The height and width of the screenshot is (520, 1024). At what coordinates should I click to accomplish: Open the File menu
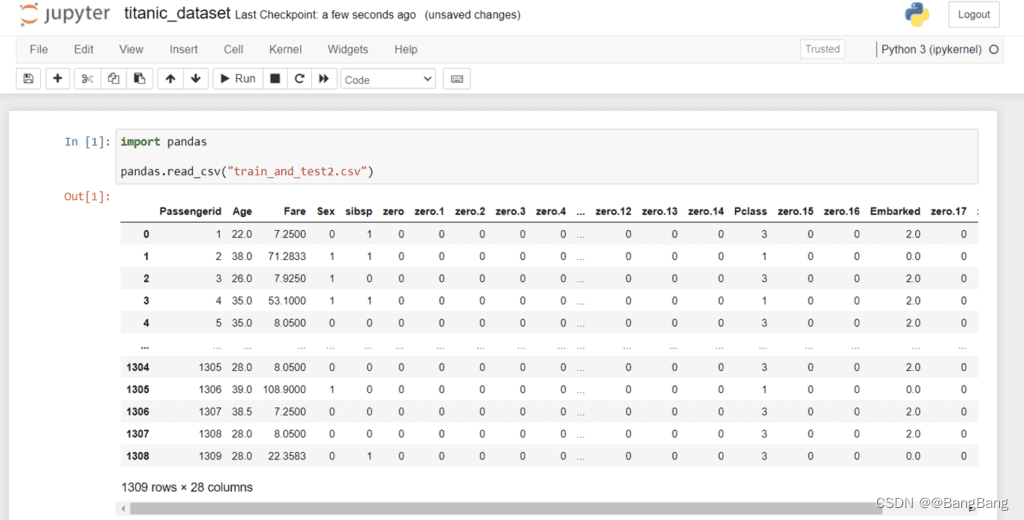tap(39, 50)
